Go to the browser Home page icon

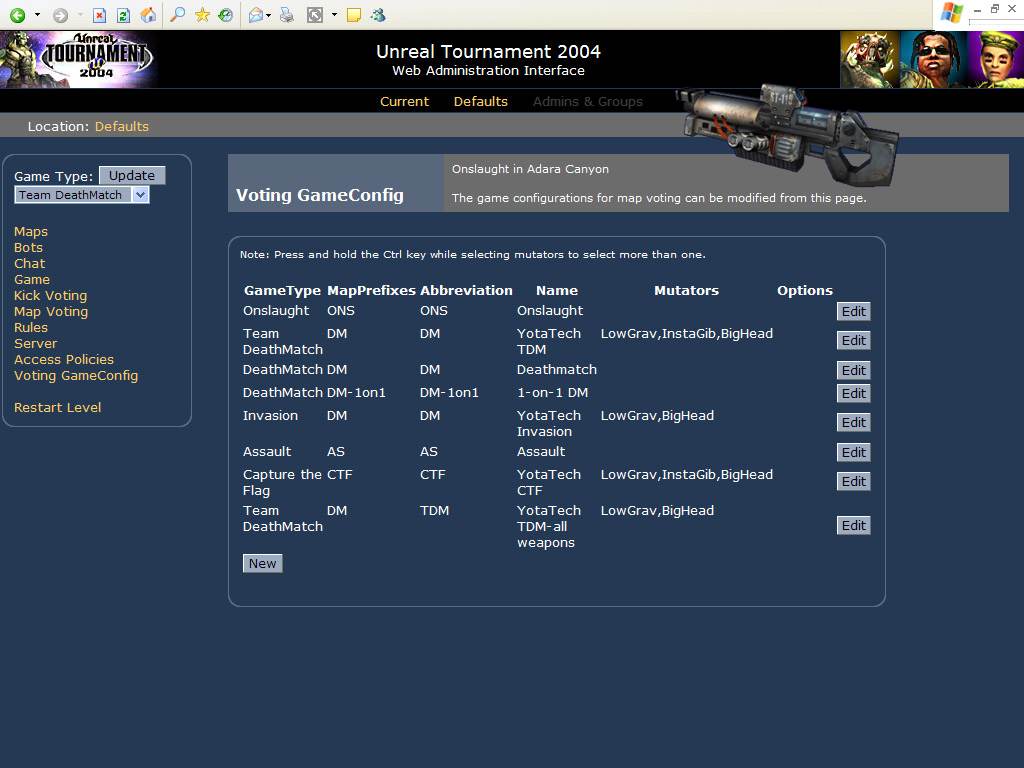point(148,15)
